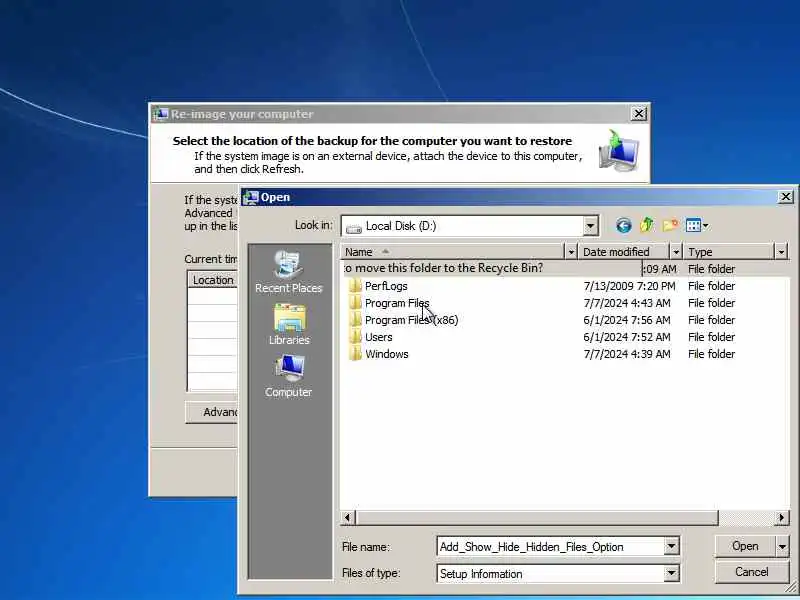
Task: Click the Advanced button in Re-image window
Action: click(x=212, y=412)
